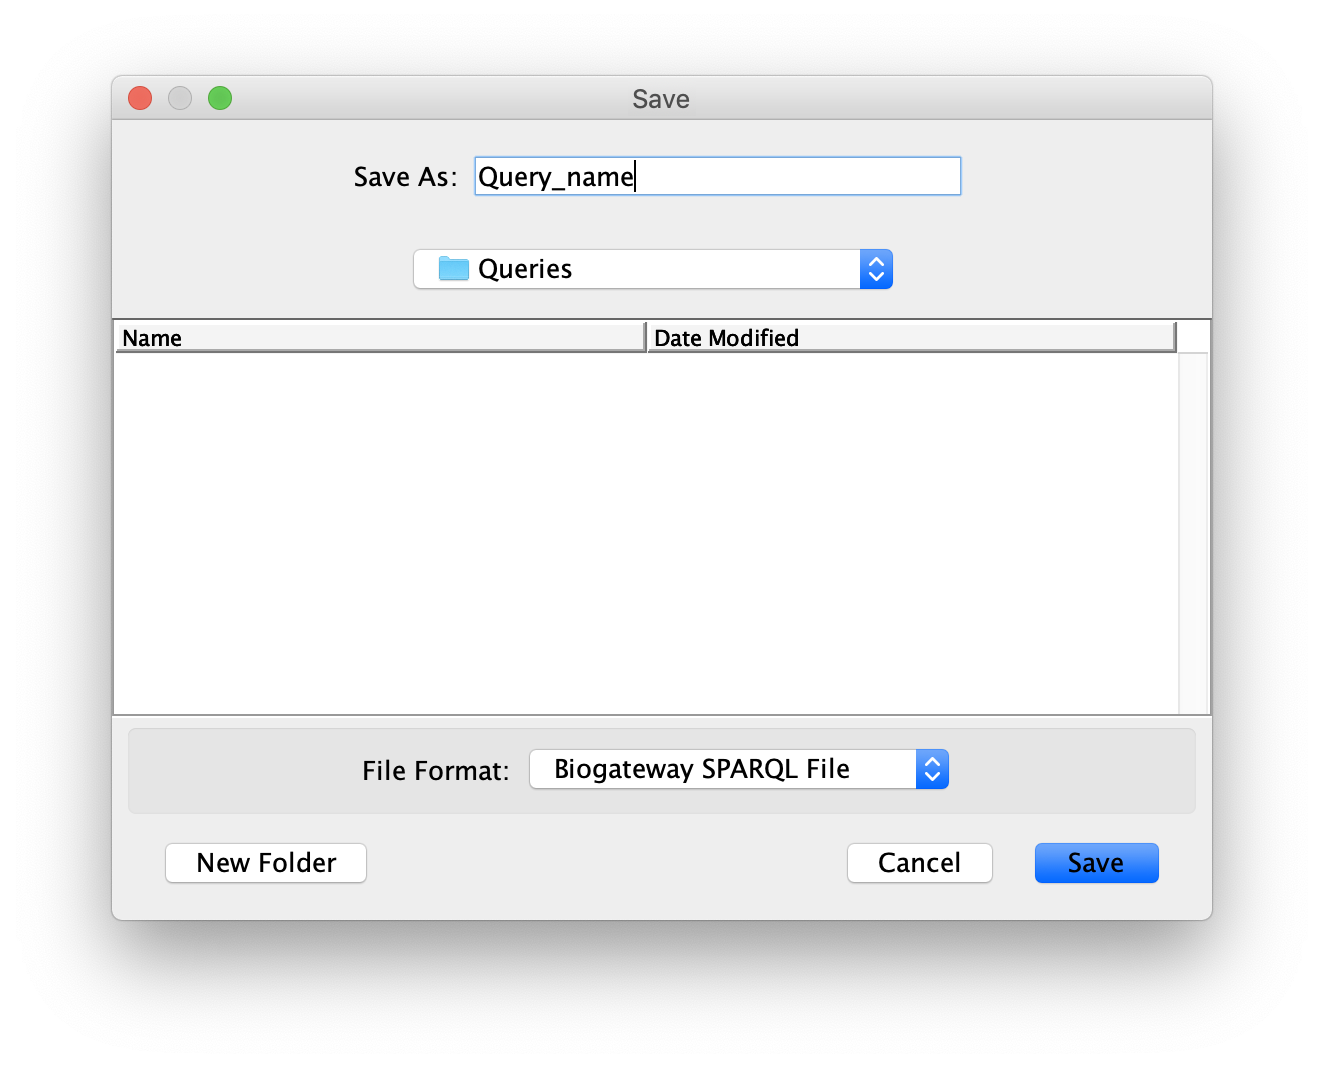The width and height of the screenshot is (1324, 1068).
Task: Click the Save As filename field
Action: tap(717, 176)
